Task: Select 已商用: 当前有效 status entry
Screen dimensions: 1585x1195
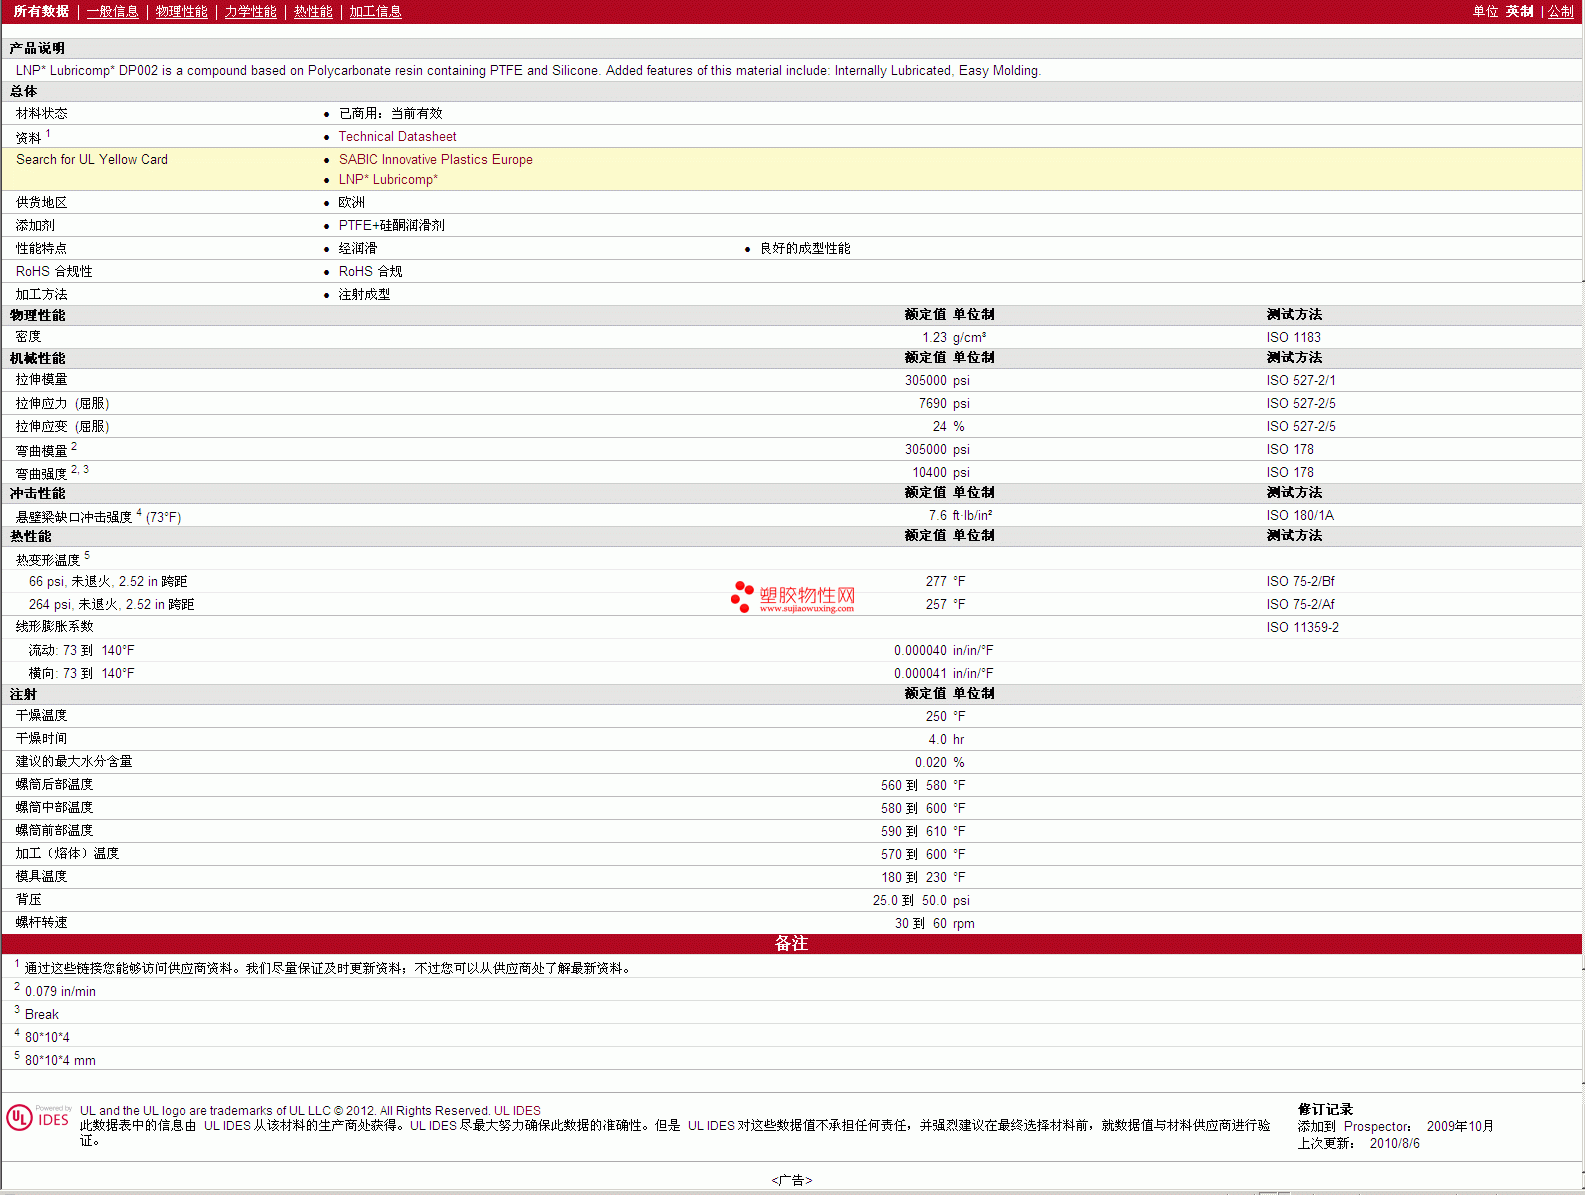Action: (390, 113)
